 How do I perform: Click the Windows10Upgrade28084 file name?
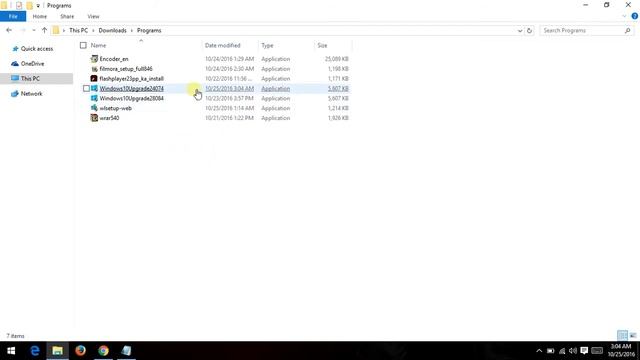(131, 98)
